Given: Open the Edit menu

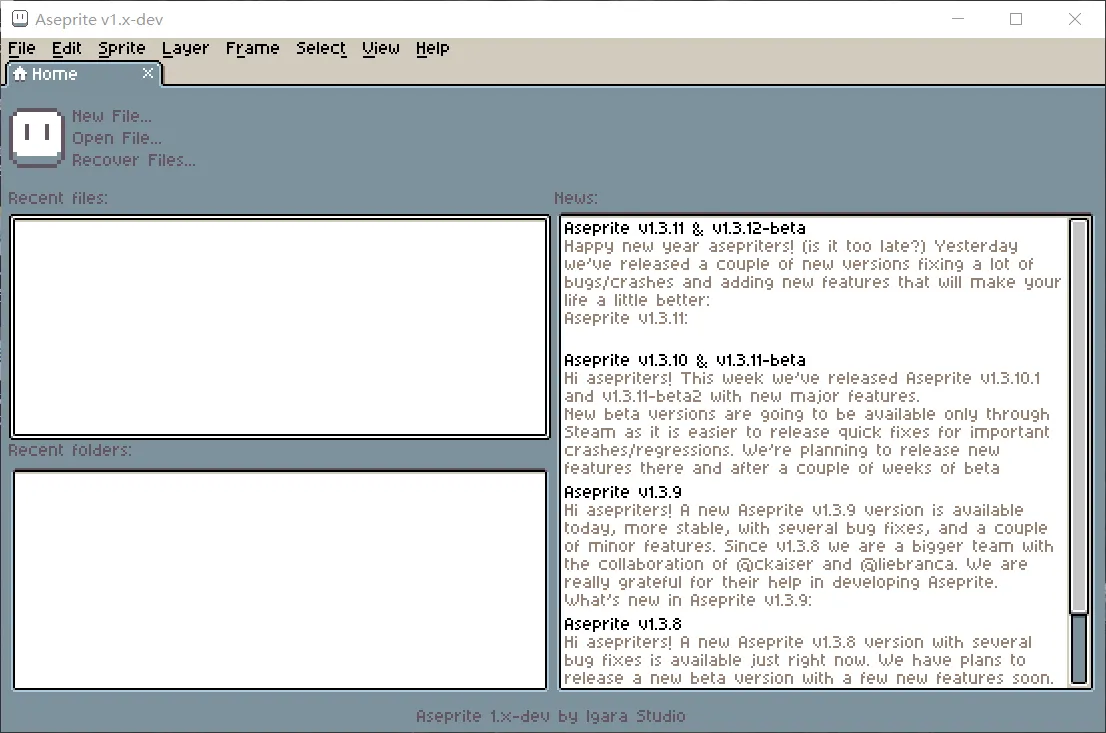Looking at the screenshot, I should [x=67, y=48].
